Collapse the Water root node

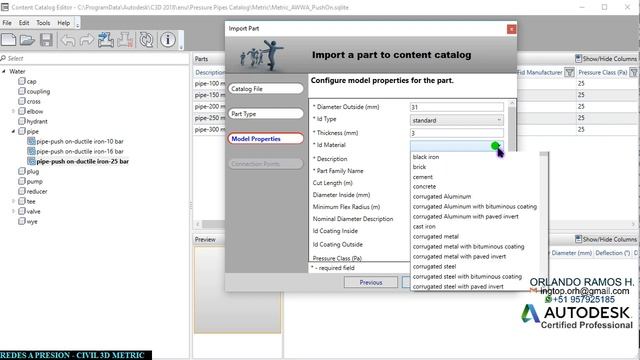[x=4, y=71]
